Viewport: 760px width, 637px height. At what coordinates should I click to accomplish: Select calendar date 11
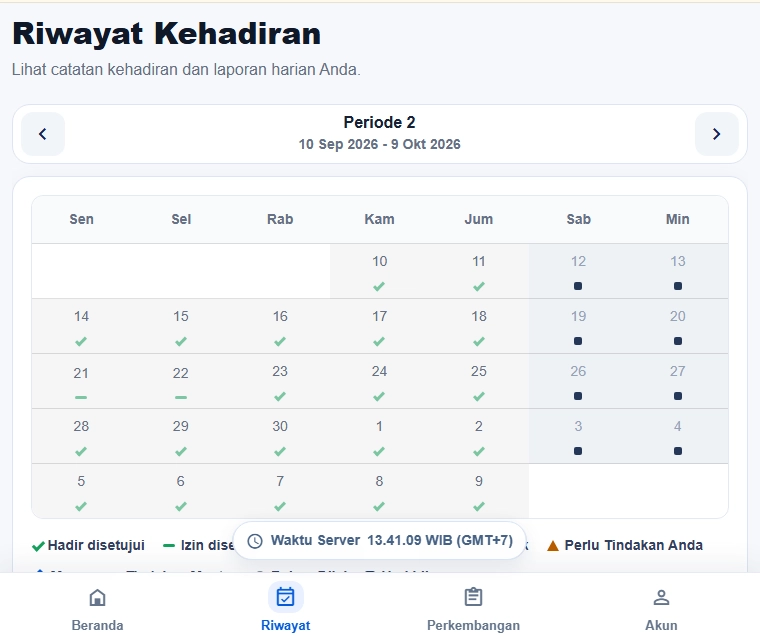(x=479, y=271)
